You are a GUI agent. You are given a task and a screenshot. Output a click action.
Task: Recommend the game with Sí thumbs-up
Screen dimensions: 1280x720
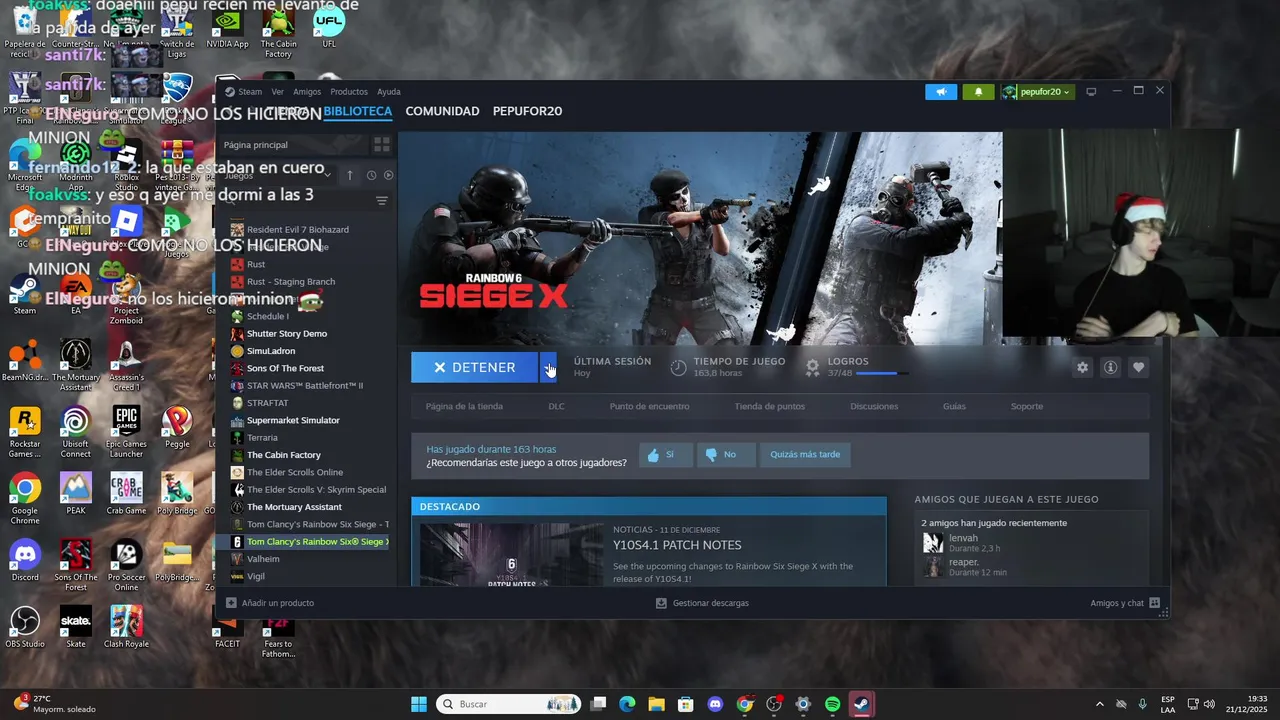click(x=665, y=454)
